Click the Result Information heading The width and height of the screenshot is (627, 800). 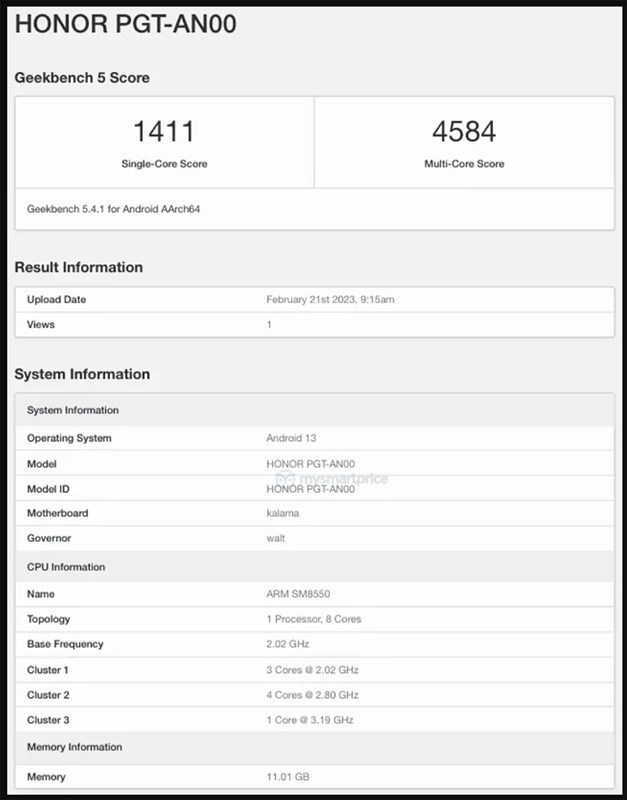click(79, 267)
